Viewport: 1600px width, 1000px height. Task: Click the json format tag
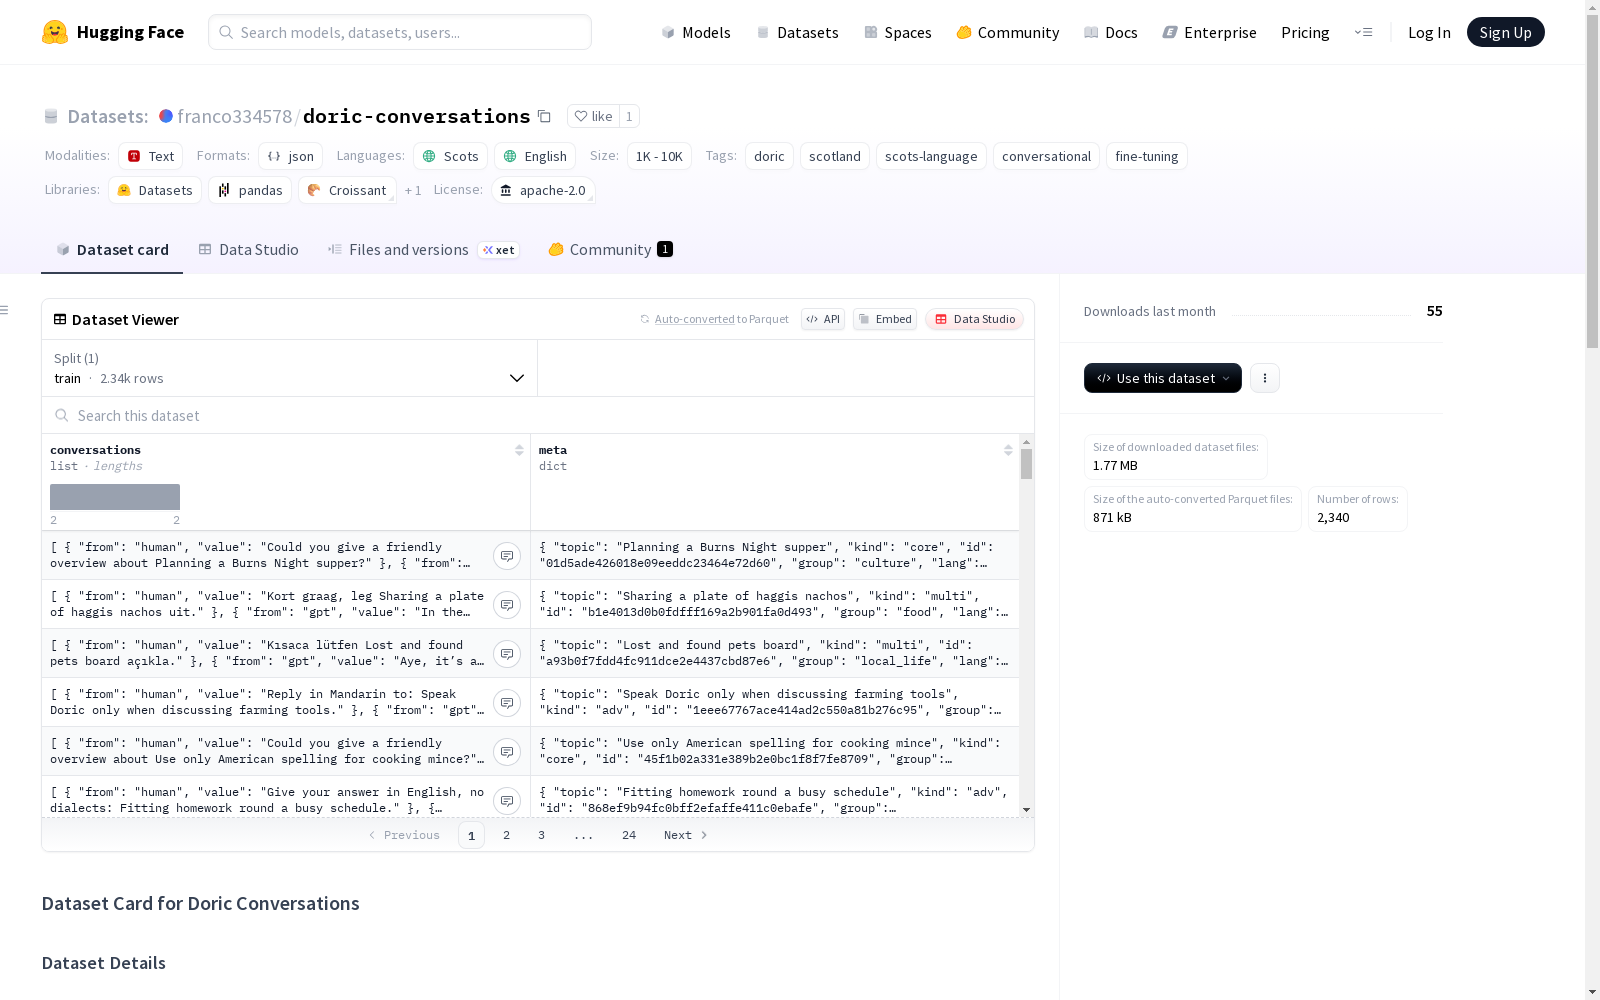tap(290, 156)
